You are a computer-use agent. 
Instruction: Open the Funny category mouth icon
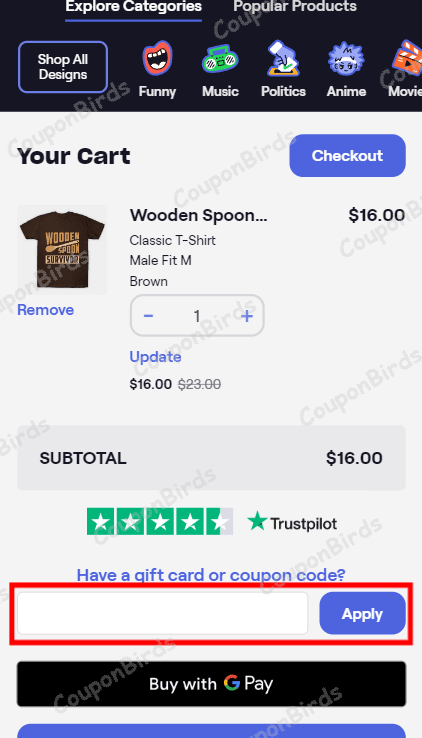point(158,58)
